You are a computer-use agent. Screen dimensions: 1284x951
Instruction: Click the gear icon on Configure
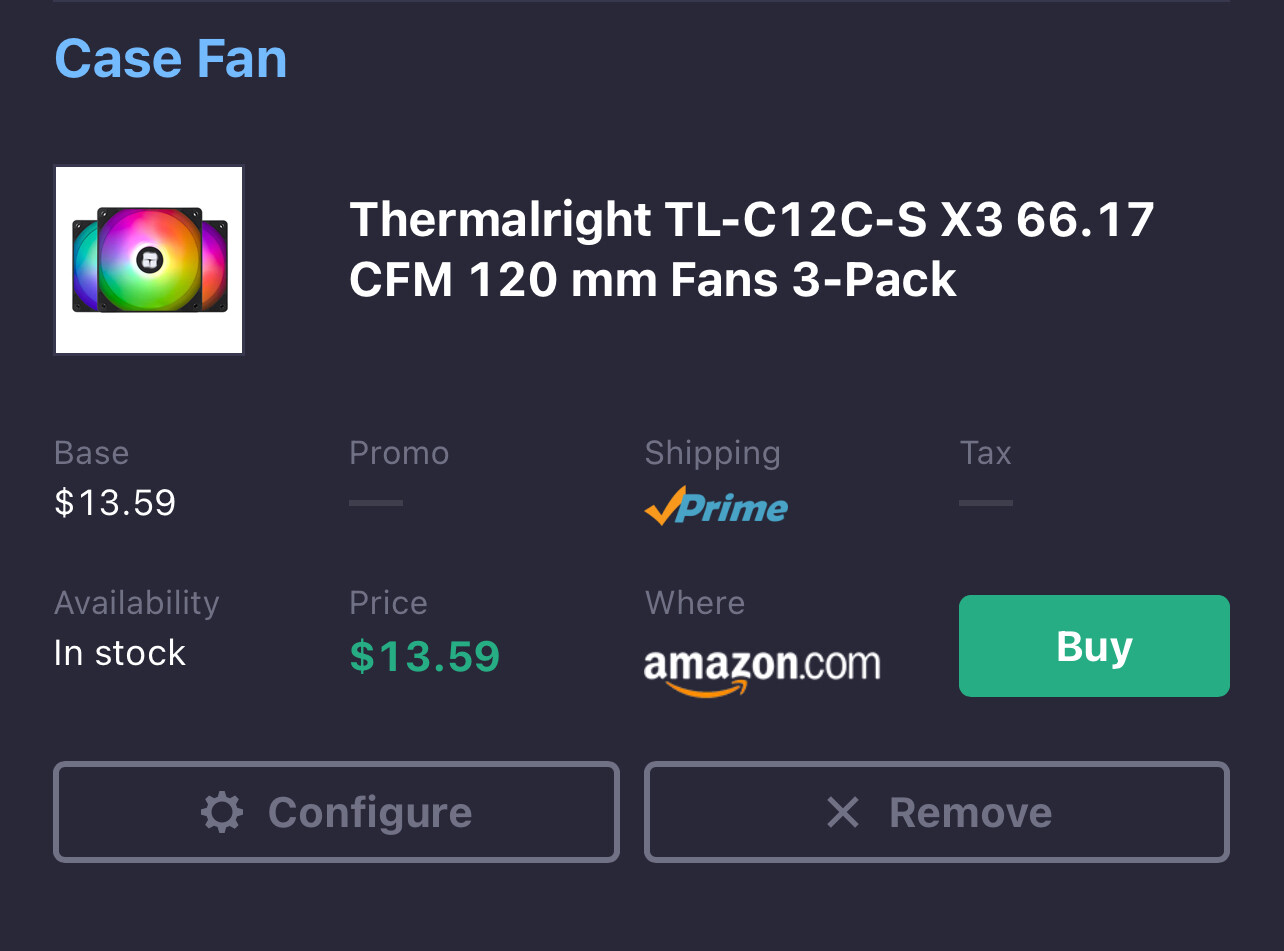pos(221,812)
